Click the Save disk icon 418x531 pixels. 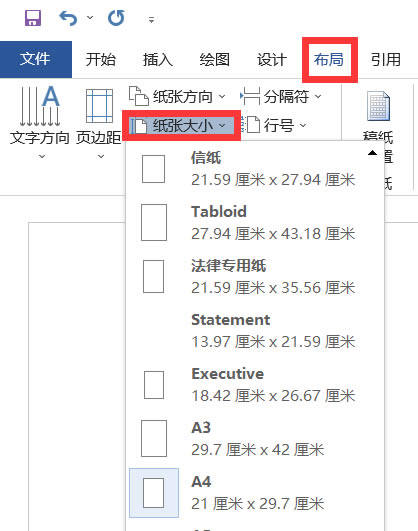point(33,18)
